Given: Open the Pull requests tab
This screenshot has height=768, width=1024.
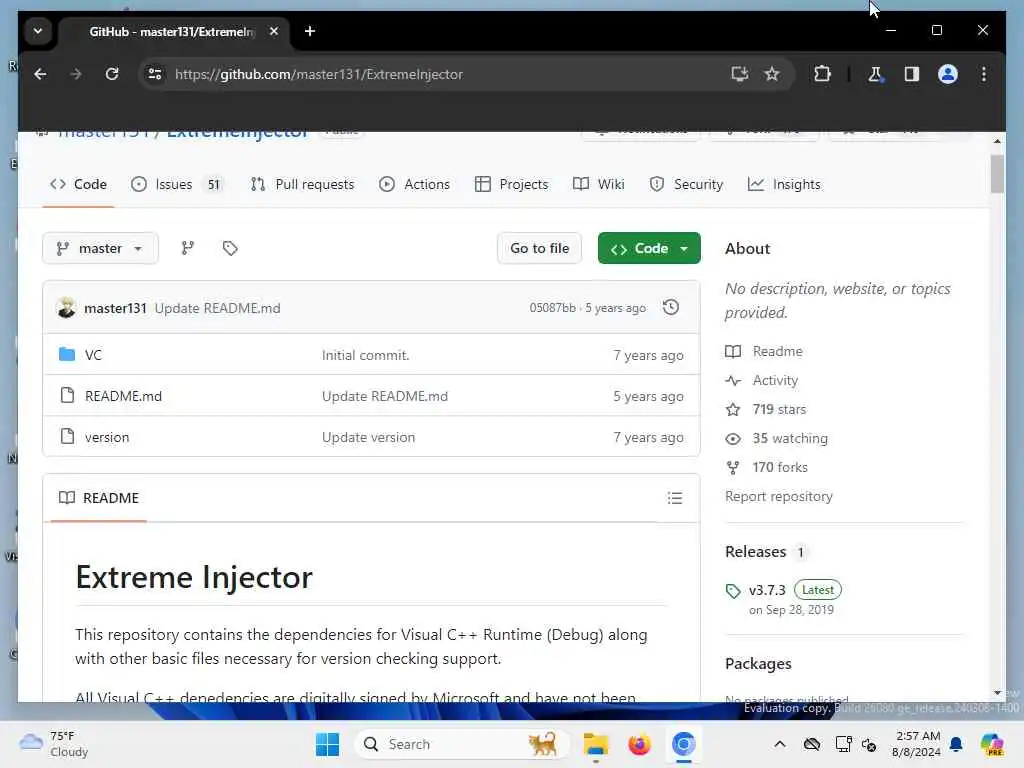Looking at the screenshot, I should point(302,184).
